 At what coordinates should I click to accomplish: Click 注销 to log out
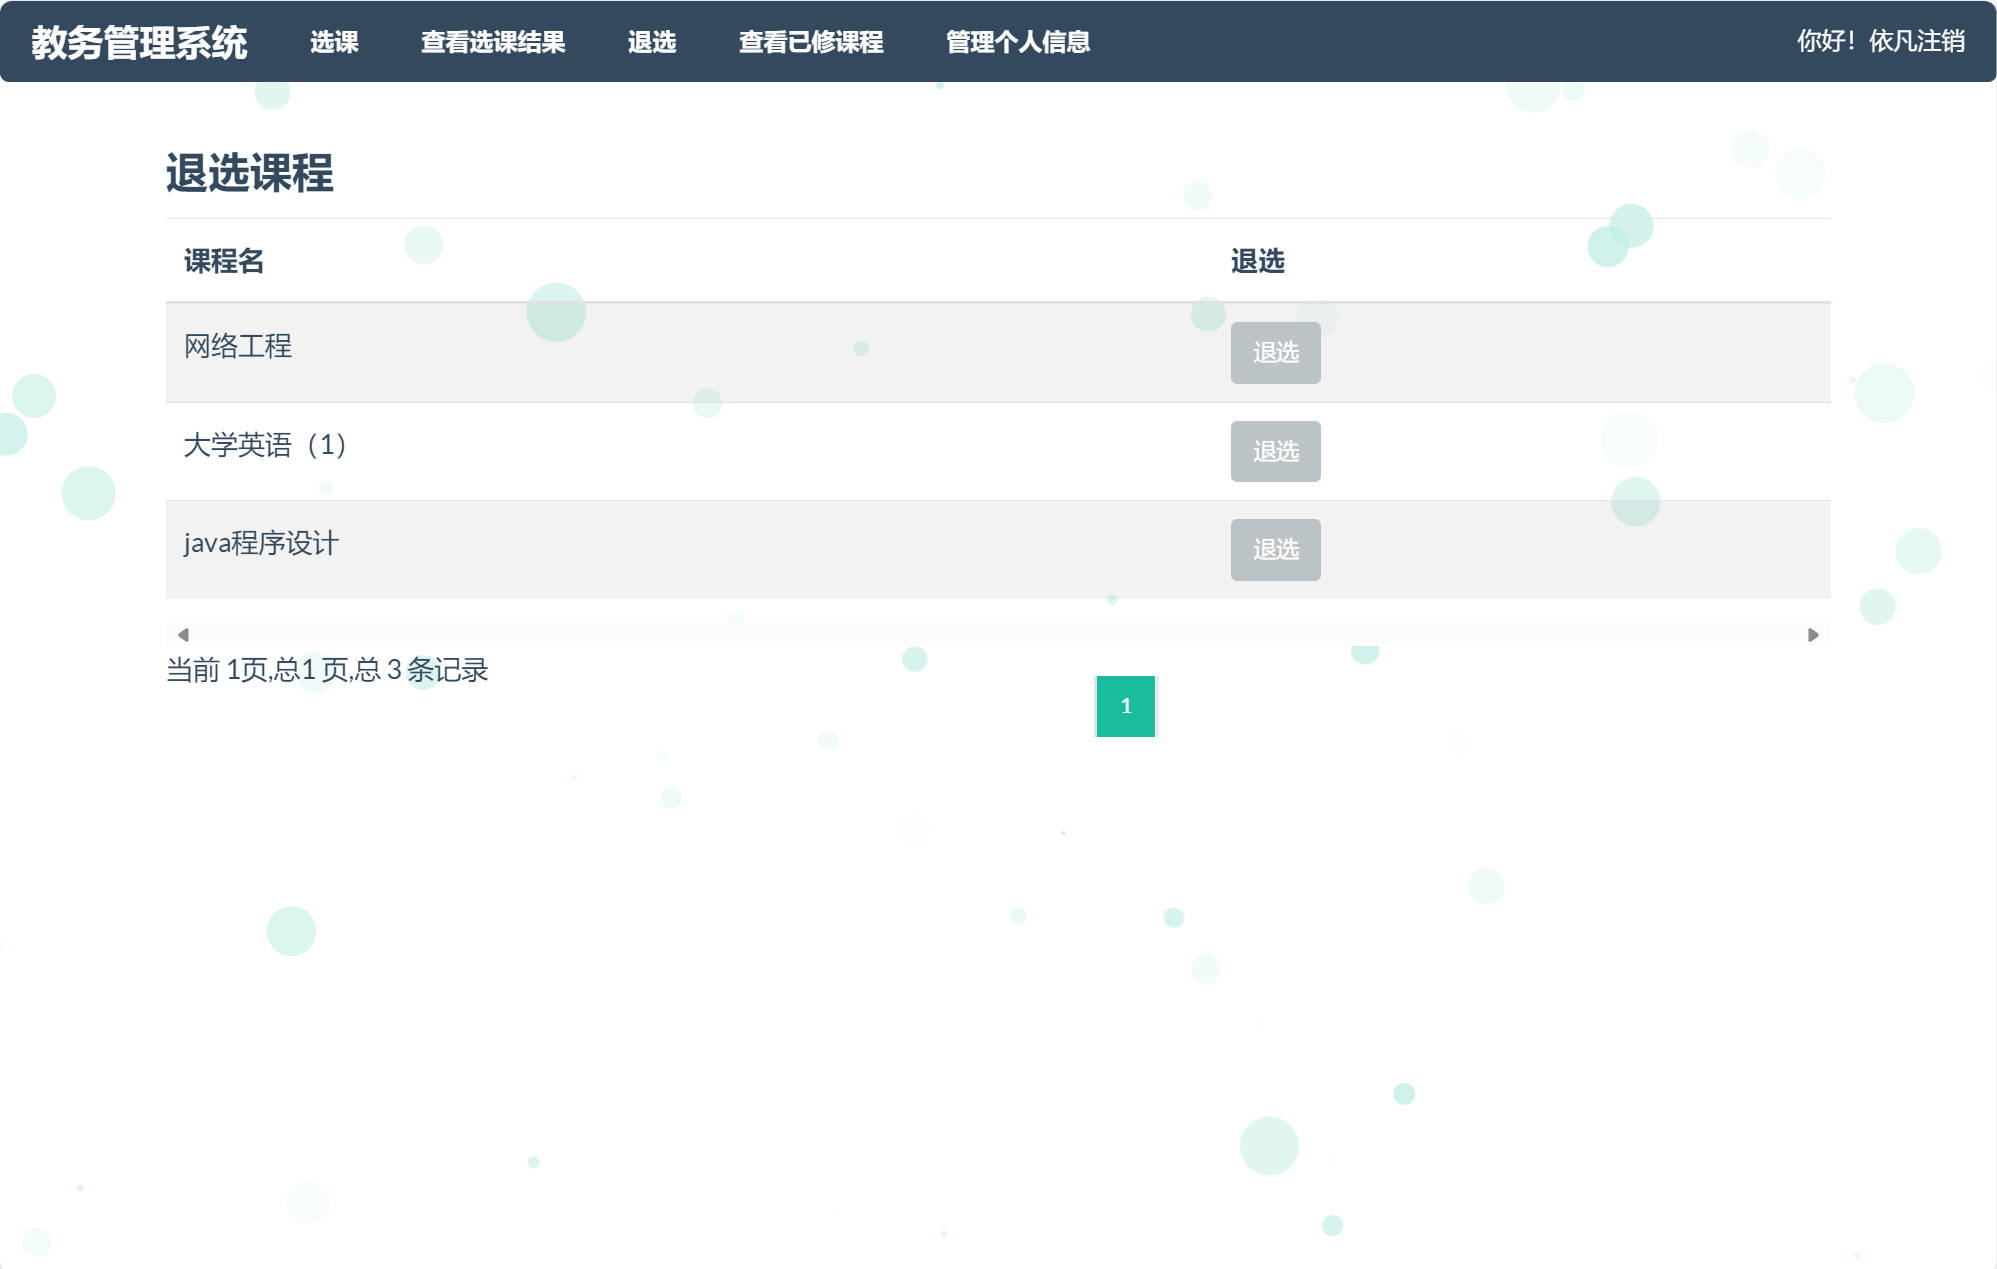tap(1943, 40)
